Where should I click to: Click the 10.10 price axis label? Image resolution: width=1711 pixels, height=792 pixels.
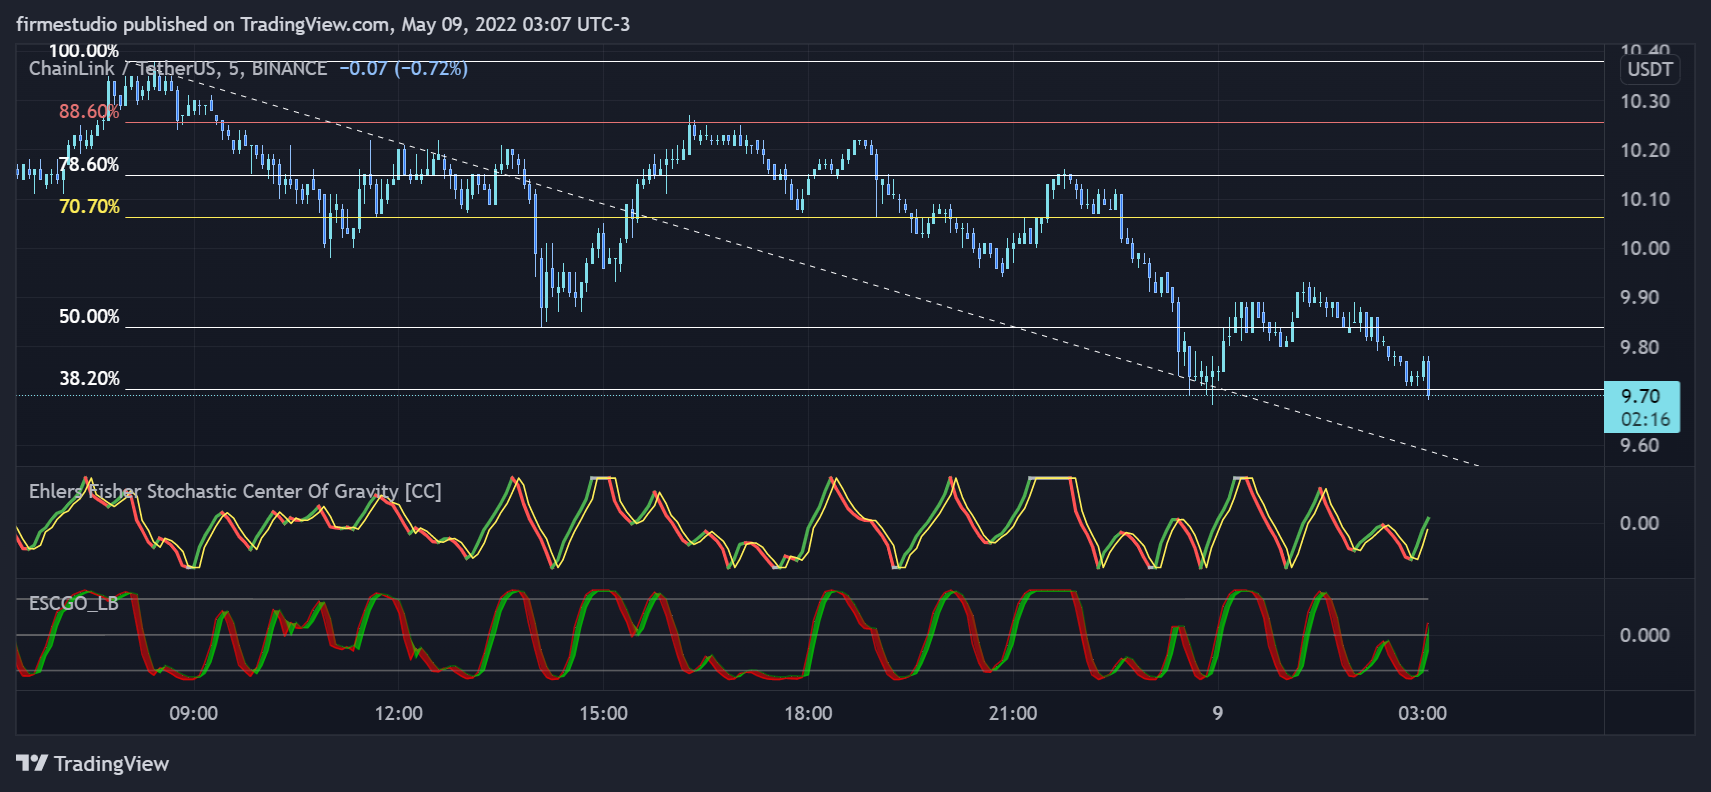pos(1645,199)
